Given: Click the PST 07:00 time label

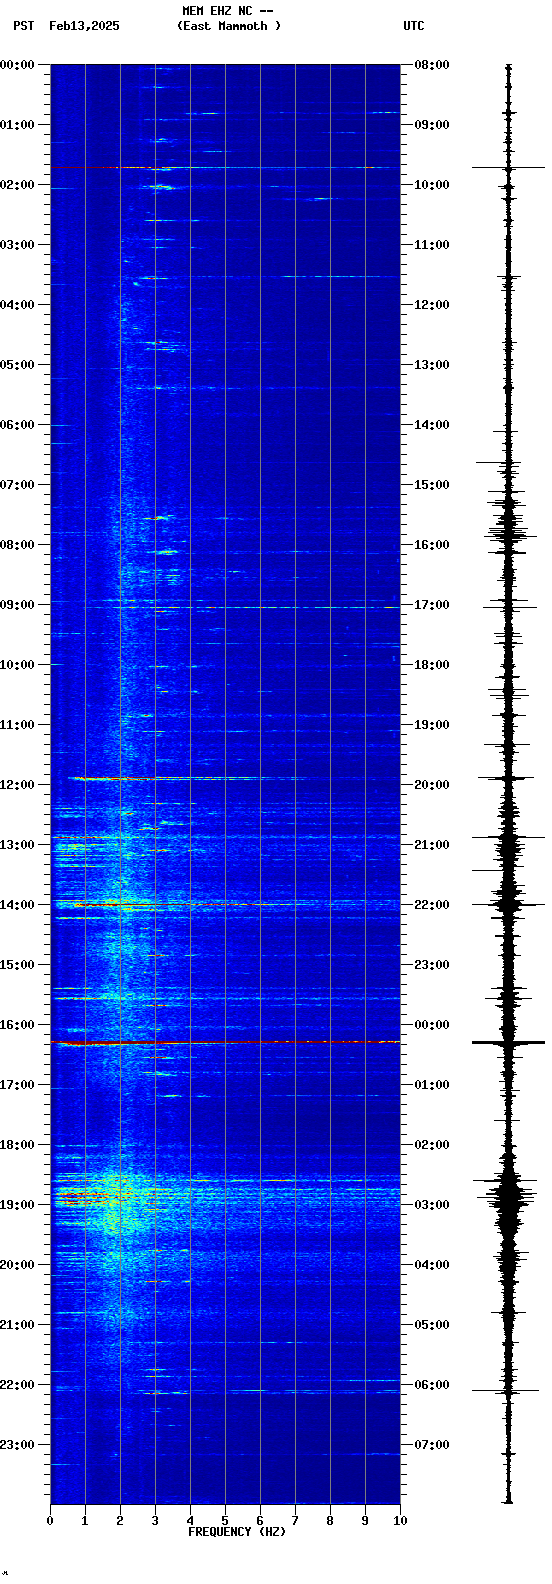Looking at the screenshot, I should click(x=17, y=485).
